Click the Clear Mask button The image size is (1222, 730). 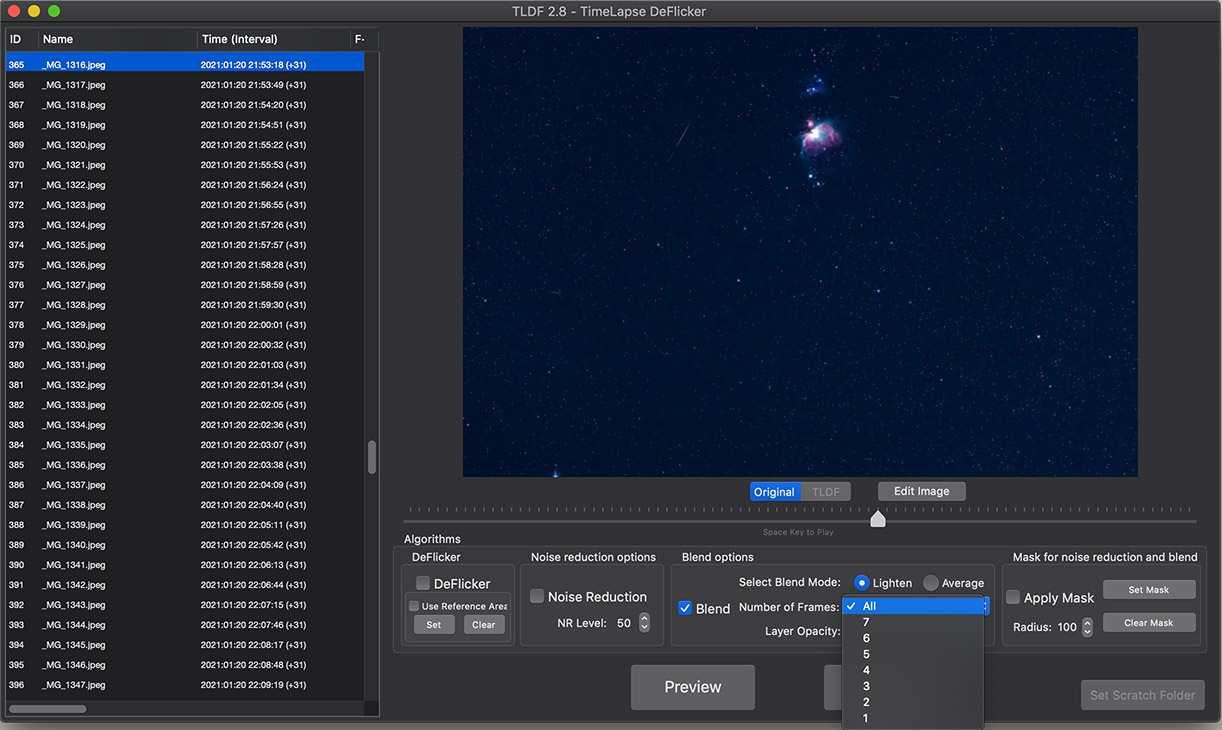[1148, 623]
